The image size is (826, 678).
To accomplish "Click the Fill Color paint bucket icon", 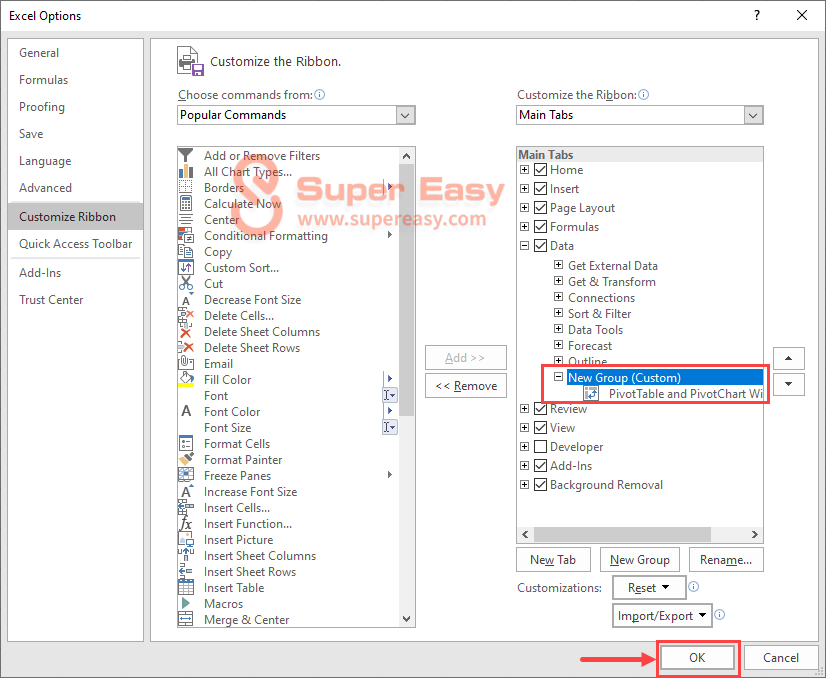I will tap(185, 379).
